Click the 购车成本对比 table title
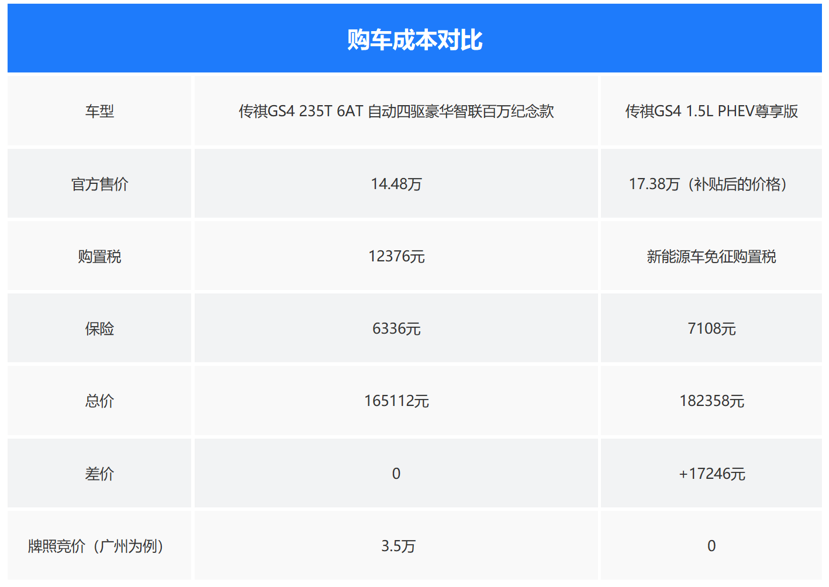This screenshot has height=587, width=829. [414, 39]
